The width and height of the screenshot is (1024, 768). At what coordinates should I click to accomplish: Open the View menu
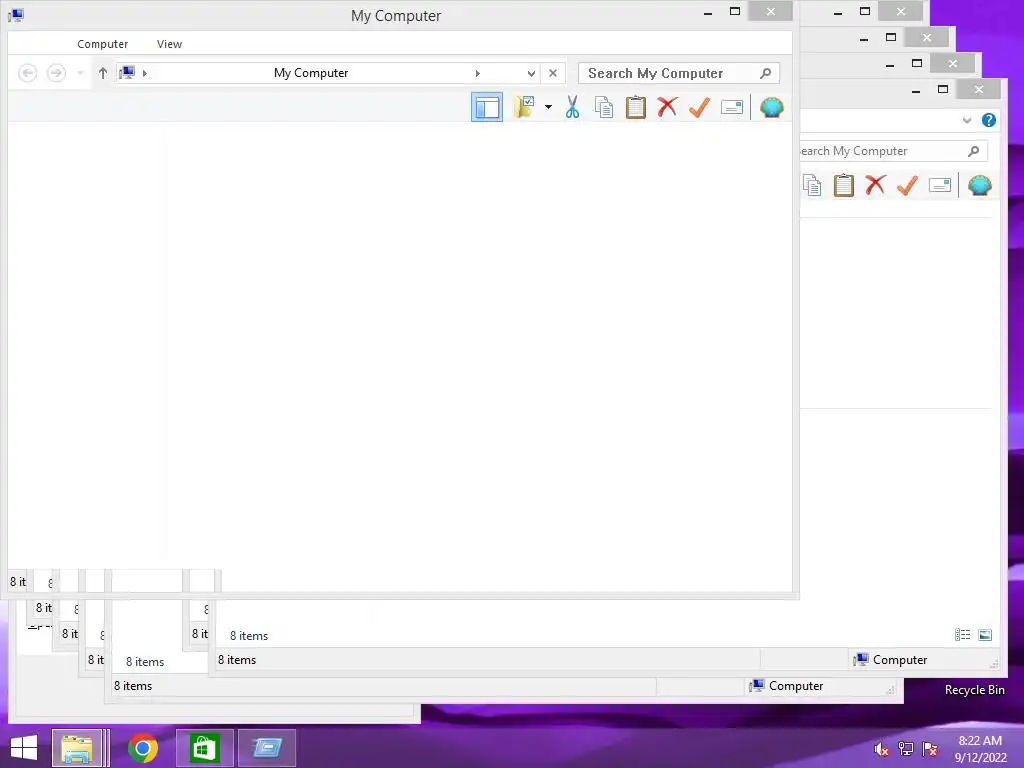[169, 44]
